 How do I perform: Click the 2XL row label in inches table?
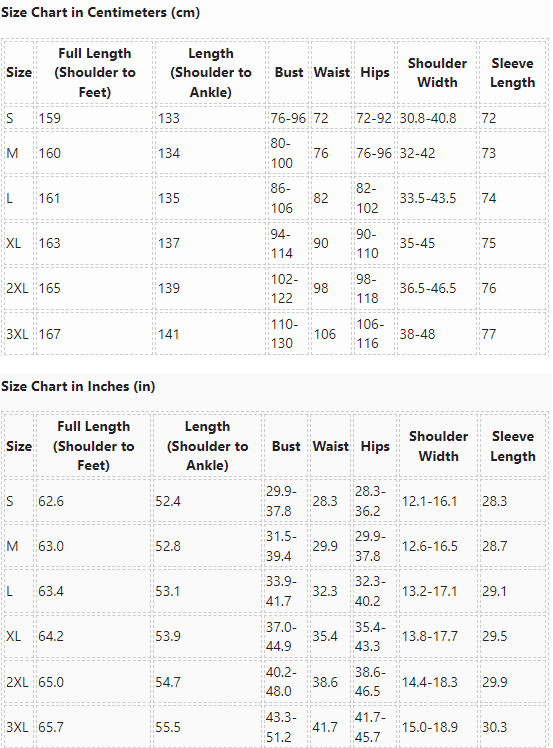17,682
